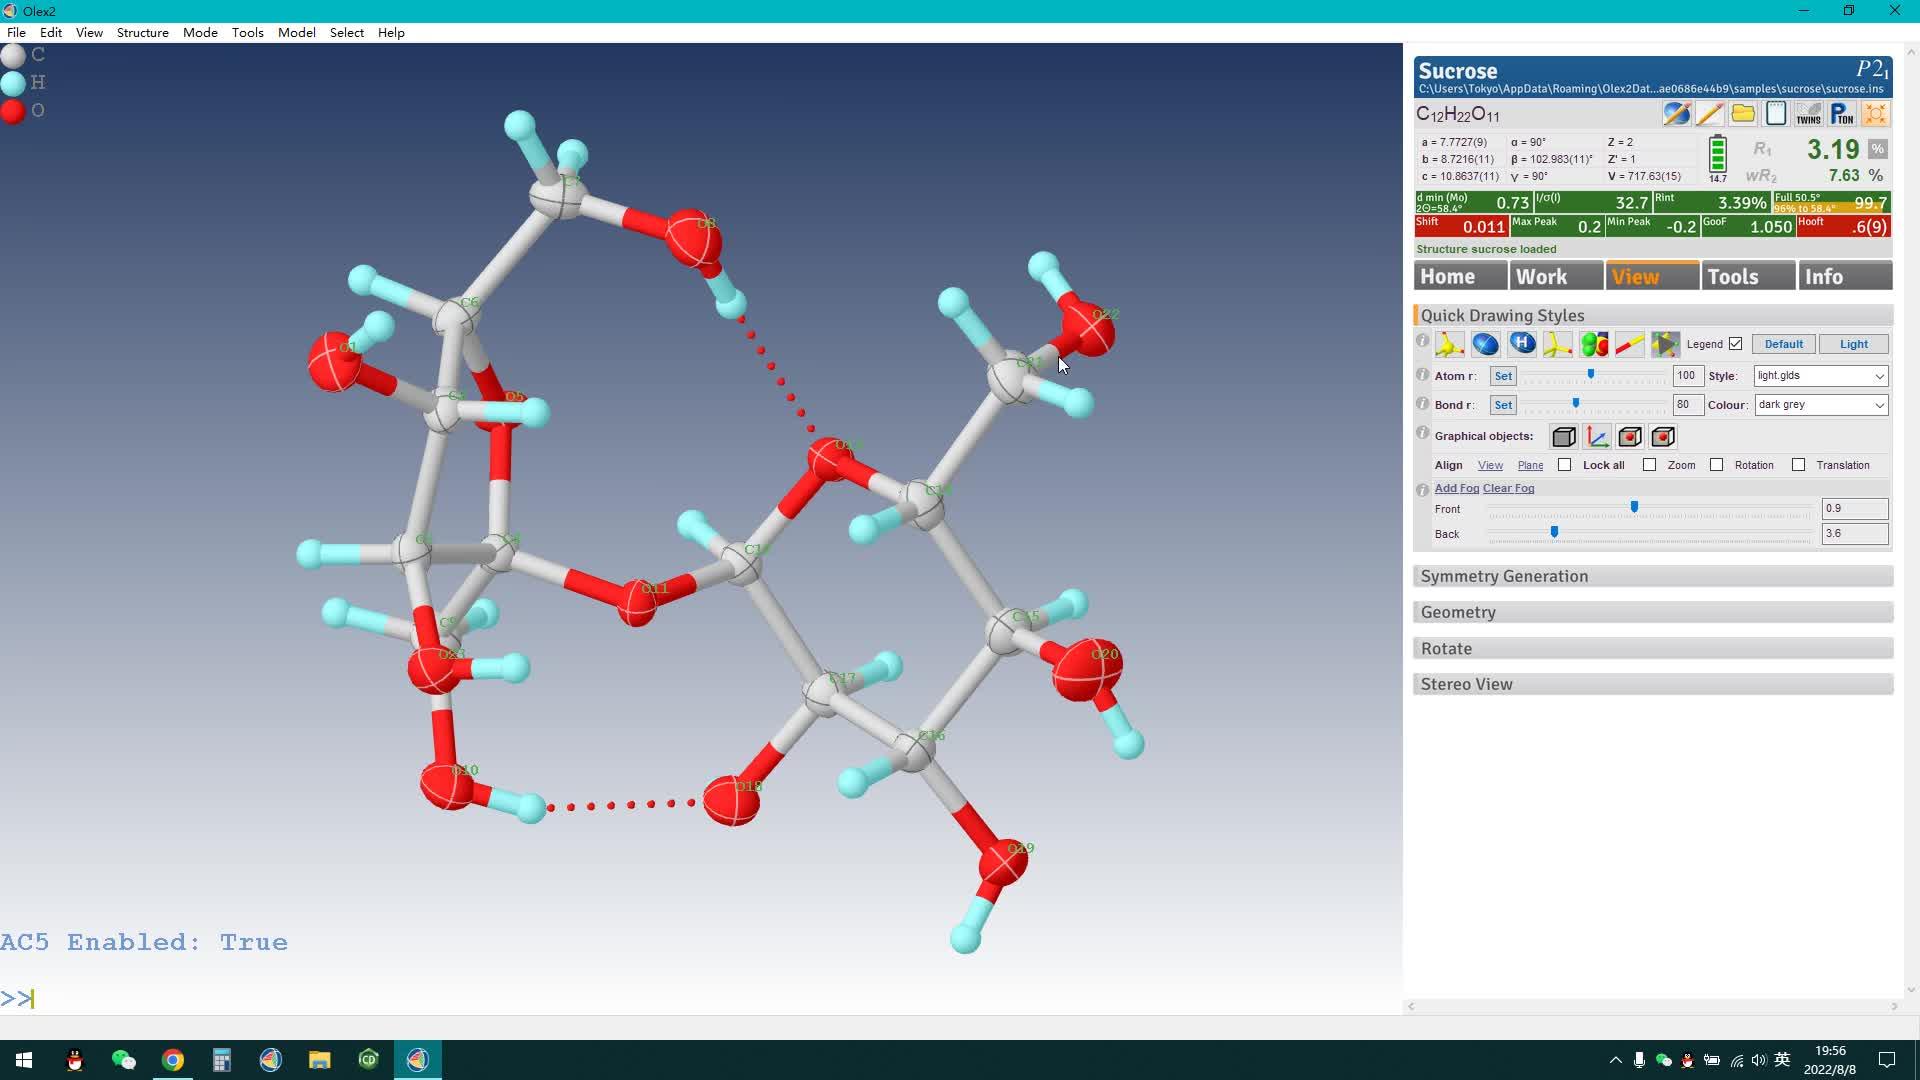Open the Colour dropdown showing dark grey

[x=1820, y=405]
